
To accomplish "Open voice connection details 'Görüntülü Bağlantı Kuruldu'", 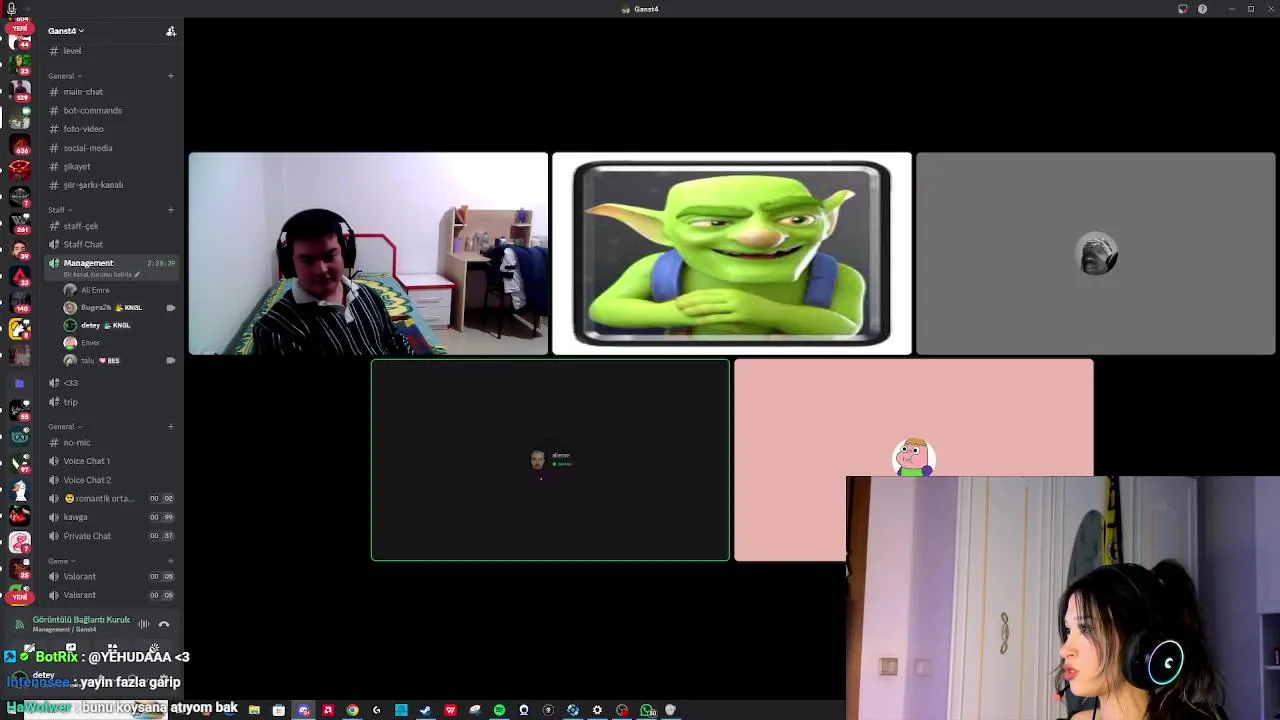I will coord(81,620).
